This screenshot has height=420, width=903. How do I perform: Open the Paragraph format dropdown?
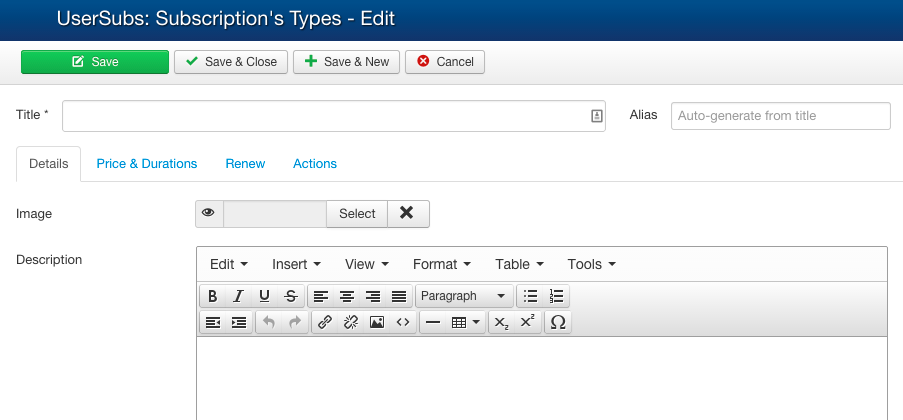coord(463,296)
